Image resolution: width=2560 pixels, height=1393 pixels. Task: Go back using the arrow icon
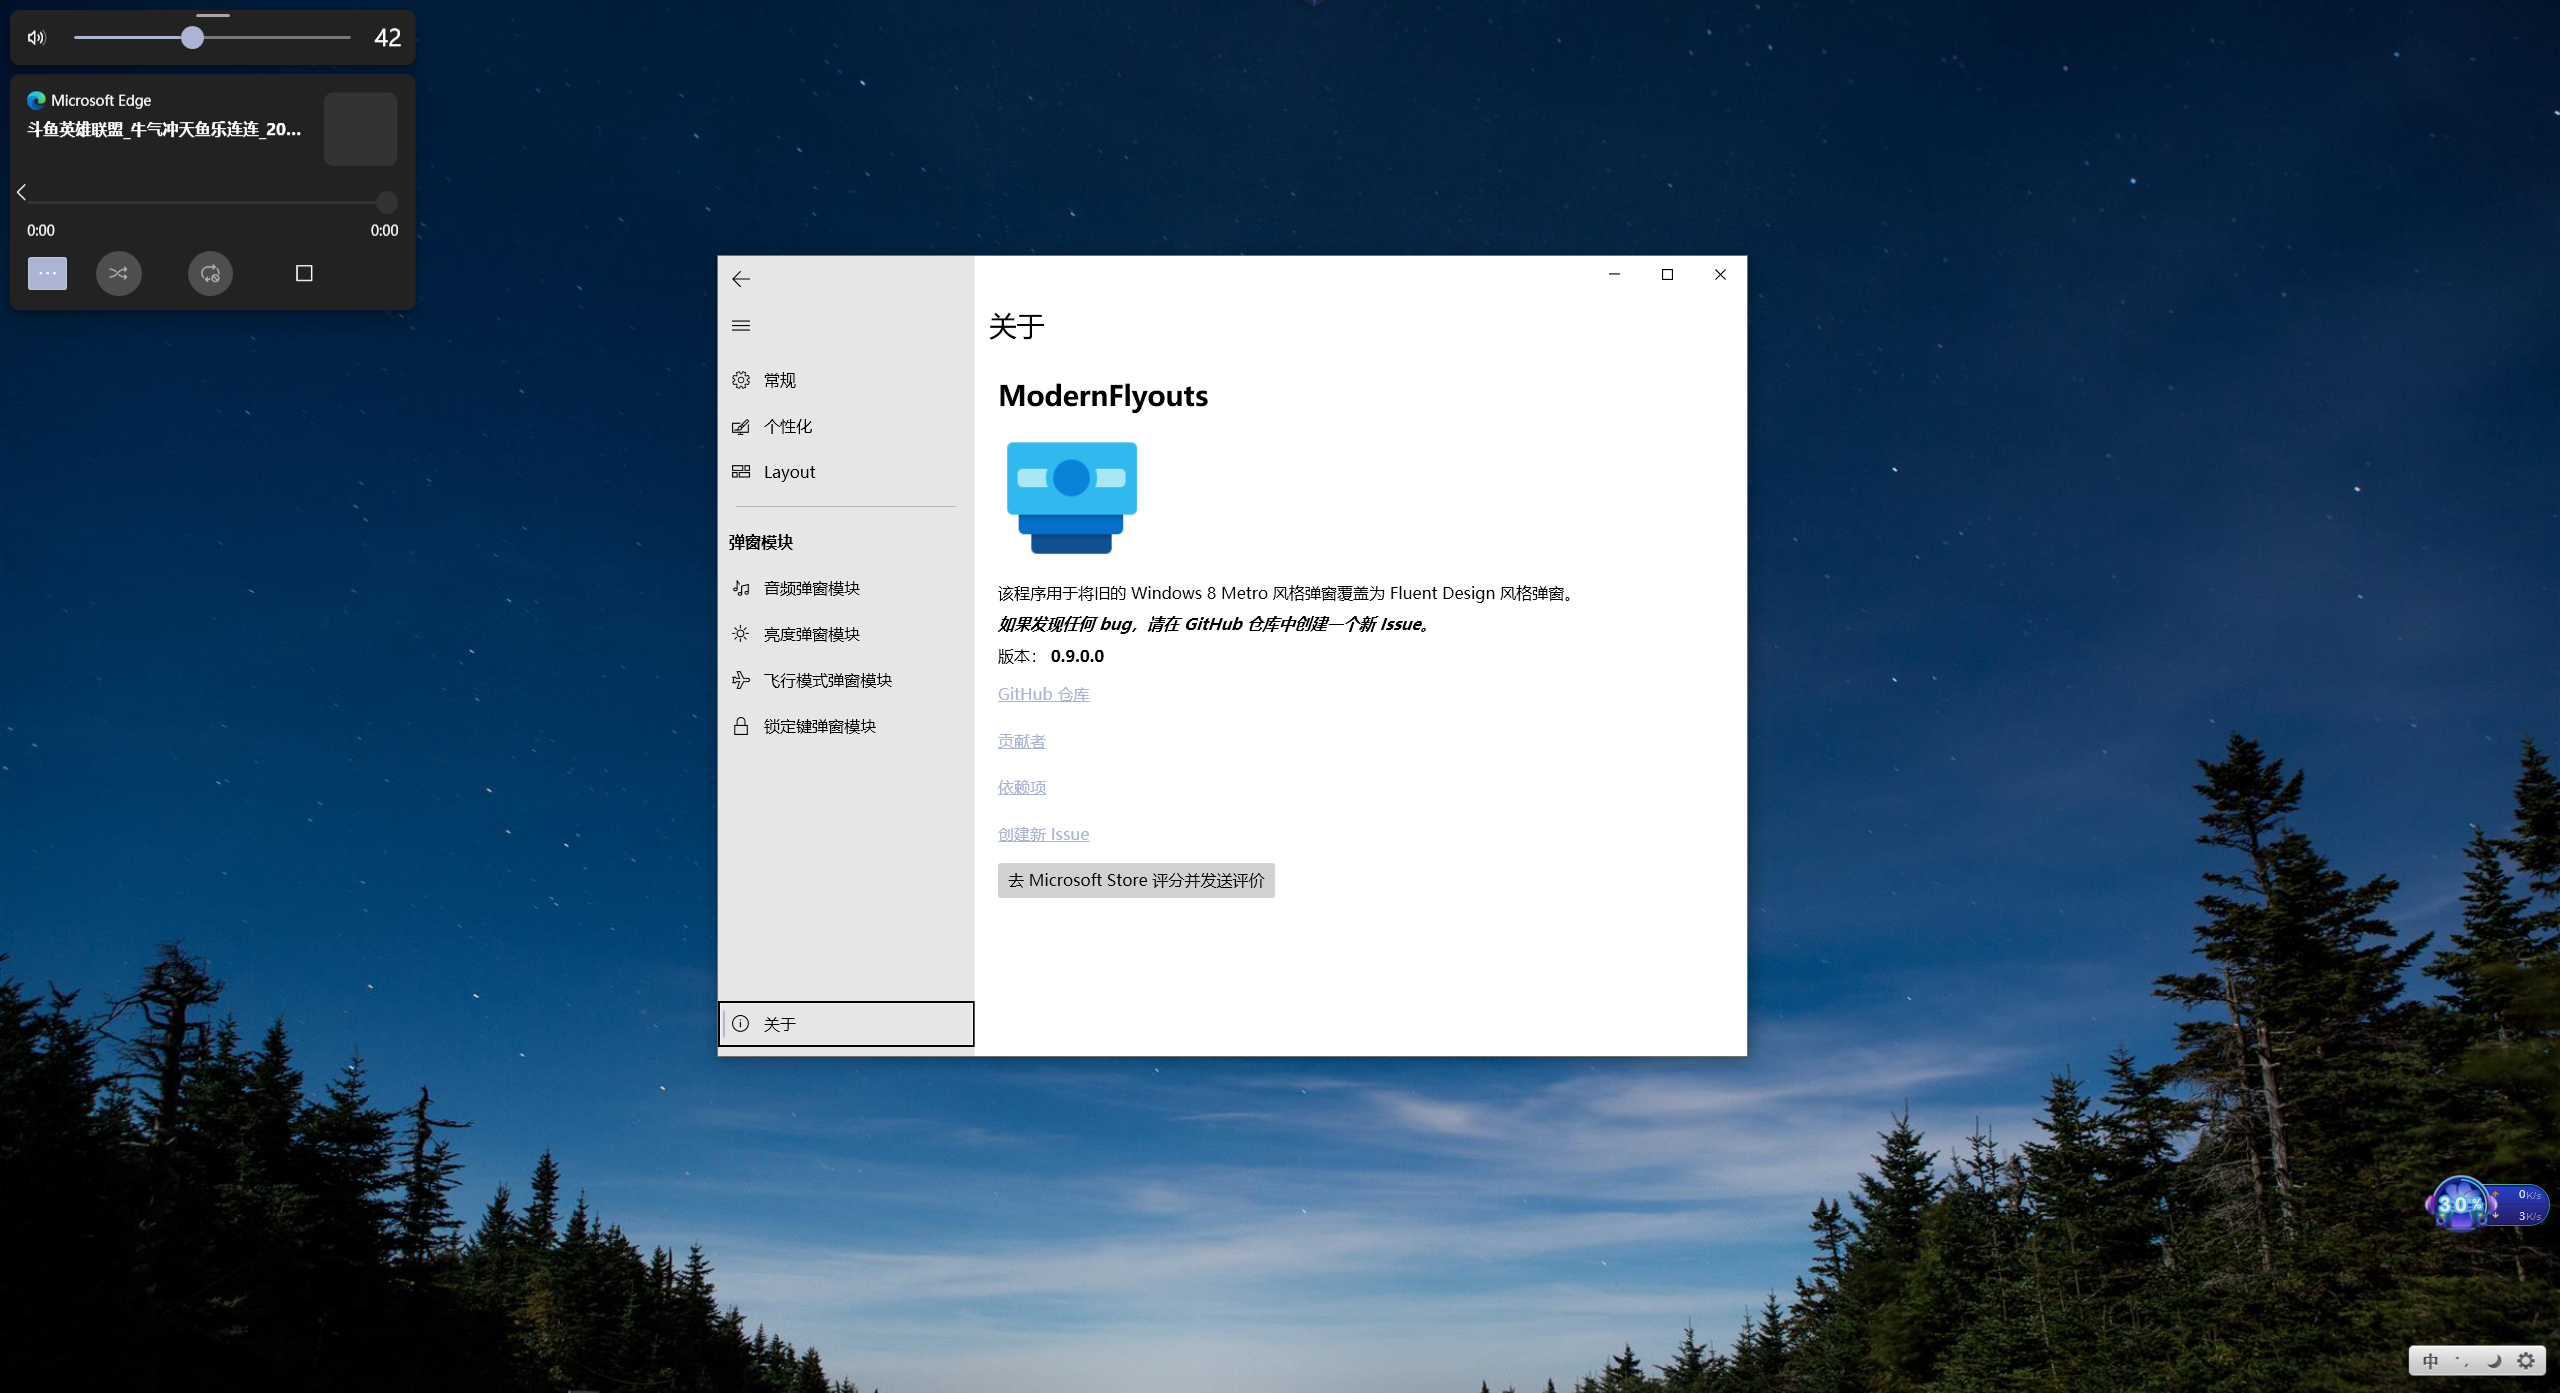[741, 279]
